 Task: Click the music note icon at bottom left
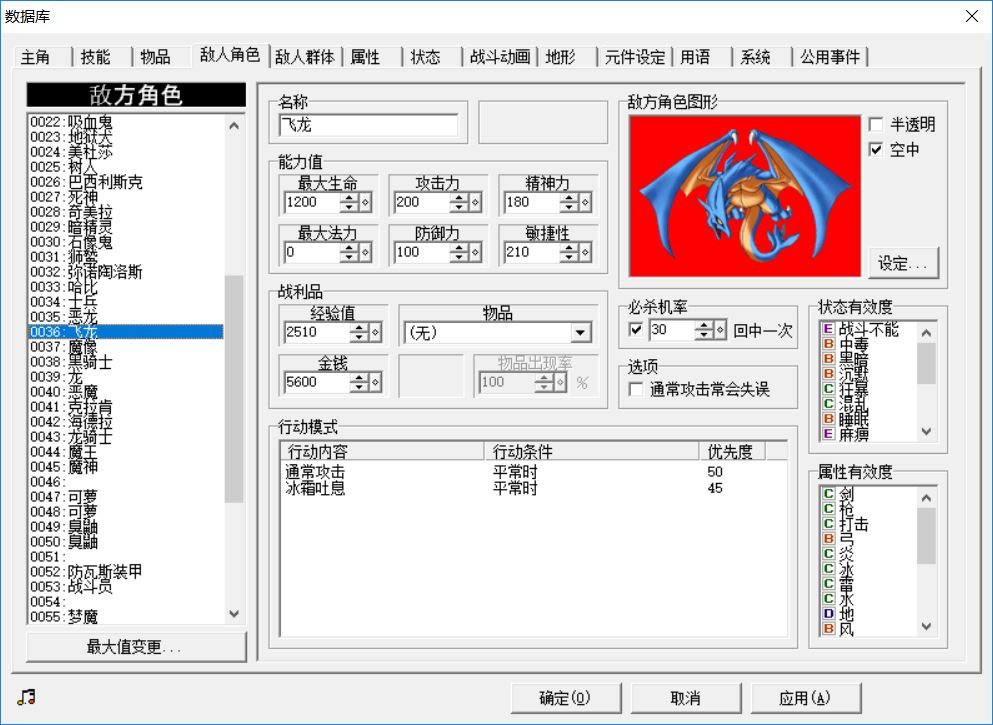point(26,698)
